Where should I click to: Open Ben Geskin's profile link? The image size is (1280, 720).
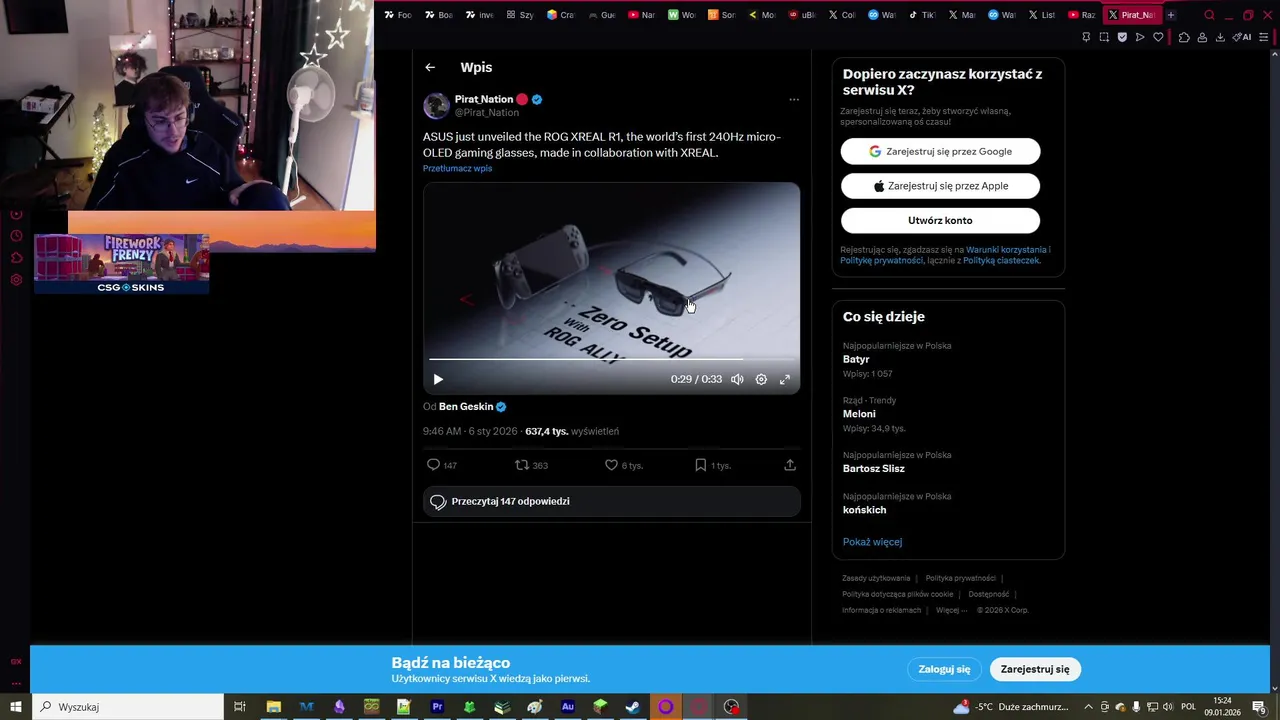point(466,407)
